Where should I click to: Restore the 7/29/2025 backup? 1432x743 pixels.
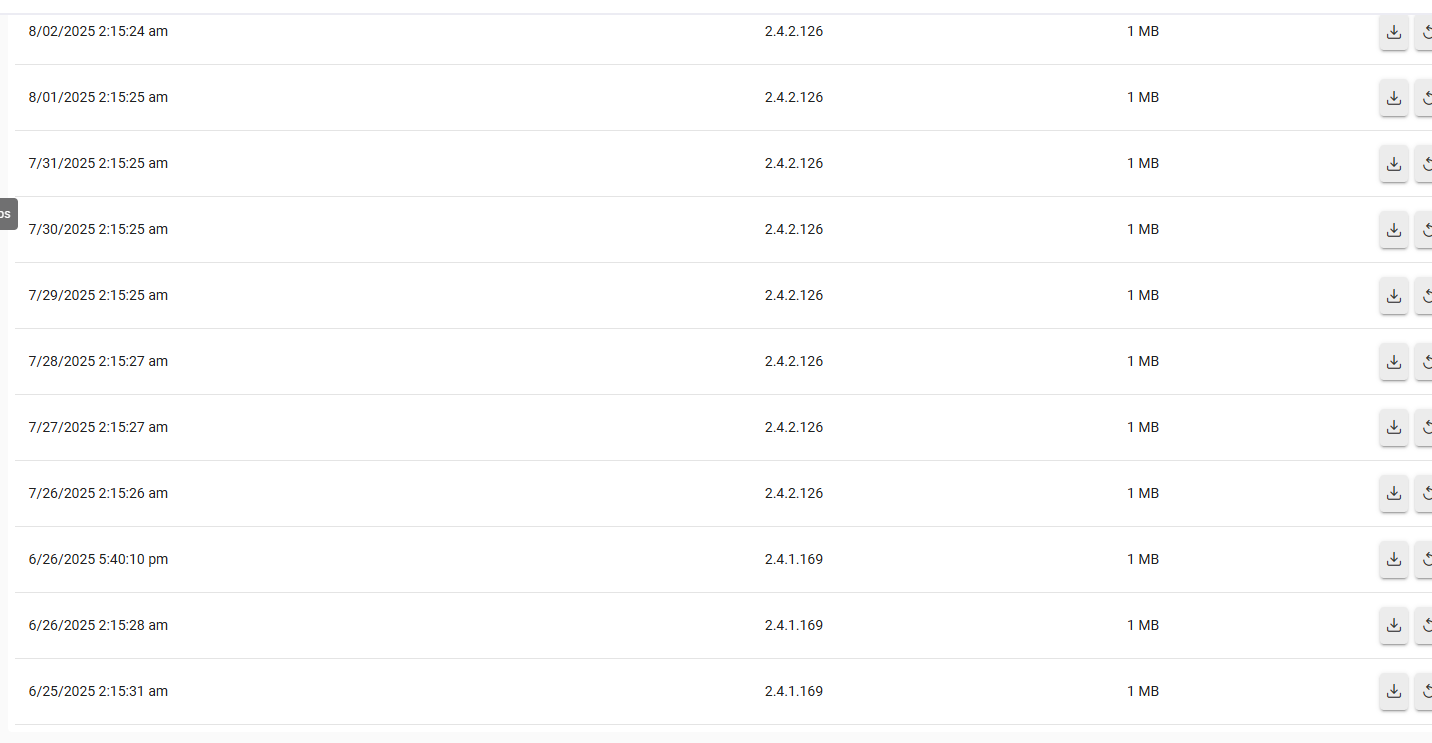(1425, 296)
